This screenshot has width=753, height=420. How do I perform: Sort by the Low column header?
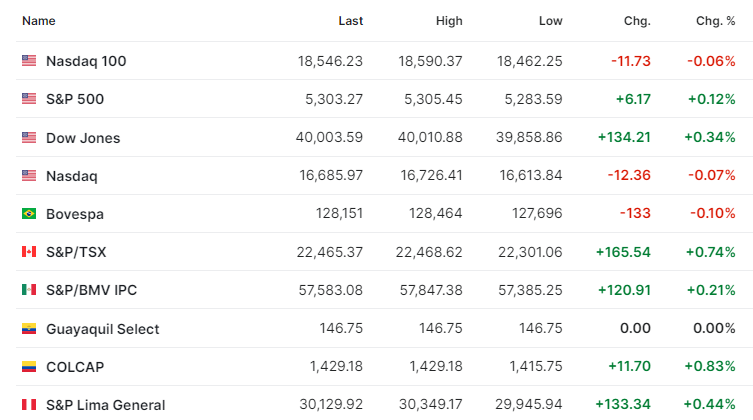click(x=550, y=21)
